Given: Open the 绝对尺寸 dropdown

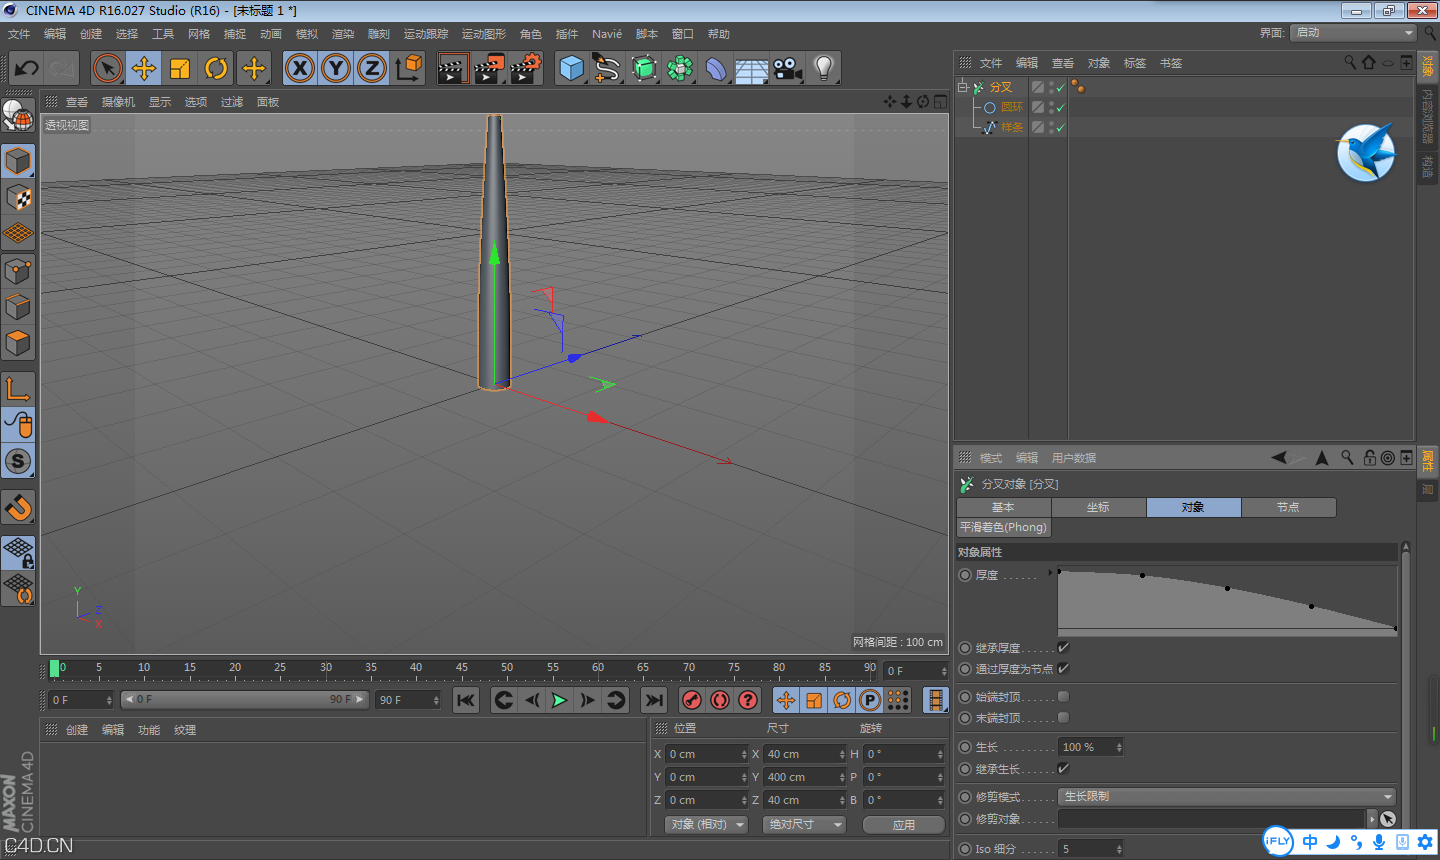Looking at the screenshot, I should point(804,825).
